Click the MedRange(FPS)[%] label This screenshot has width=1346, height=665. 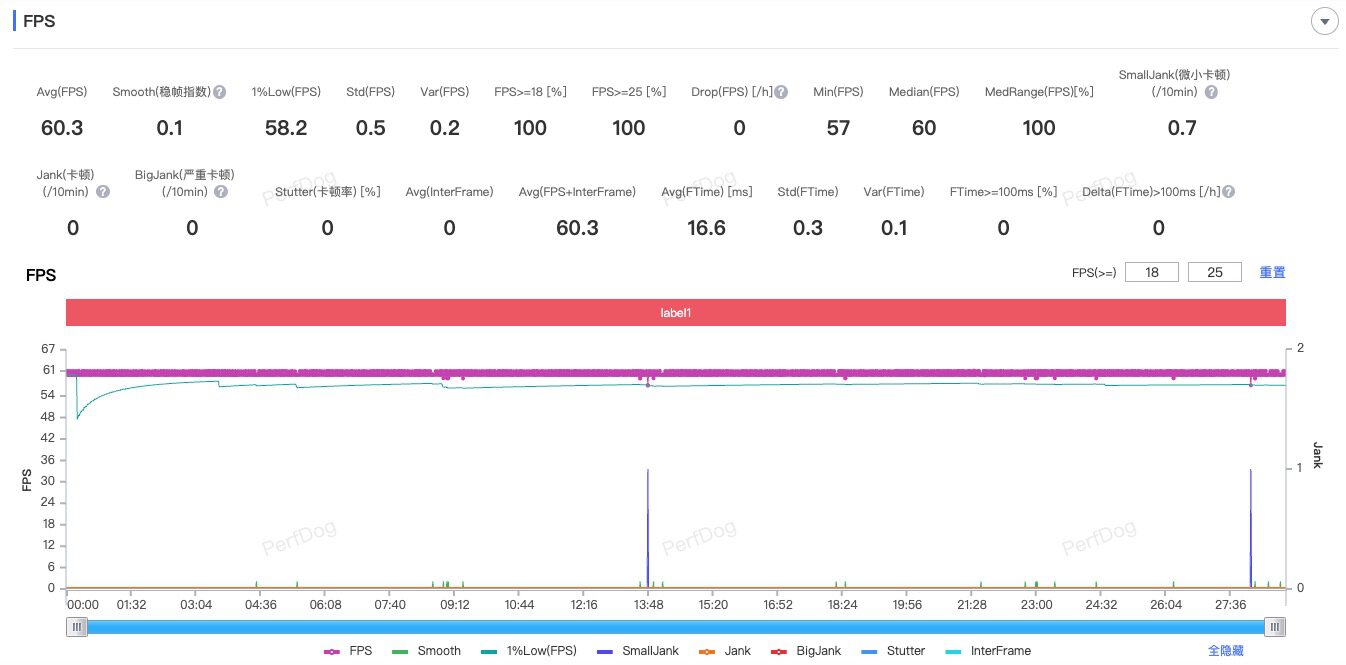[x=1039, y=92]
